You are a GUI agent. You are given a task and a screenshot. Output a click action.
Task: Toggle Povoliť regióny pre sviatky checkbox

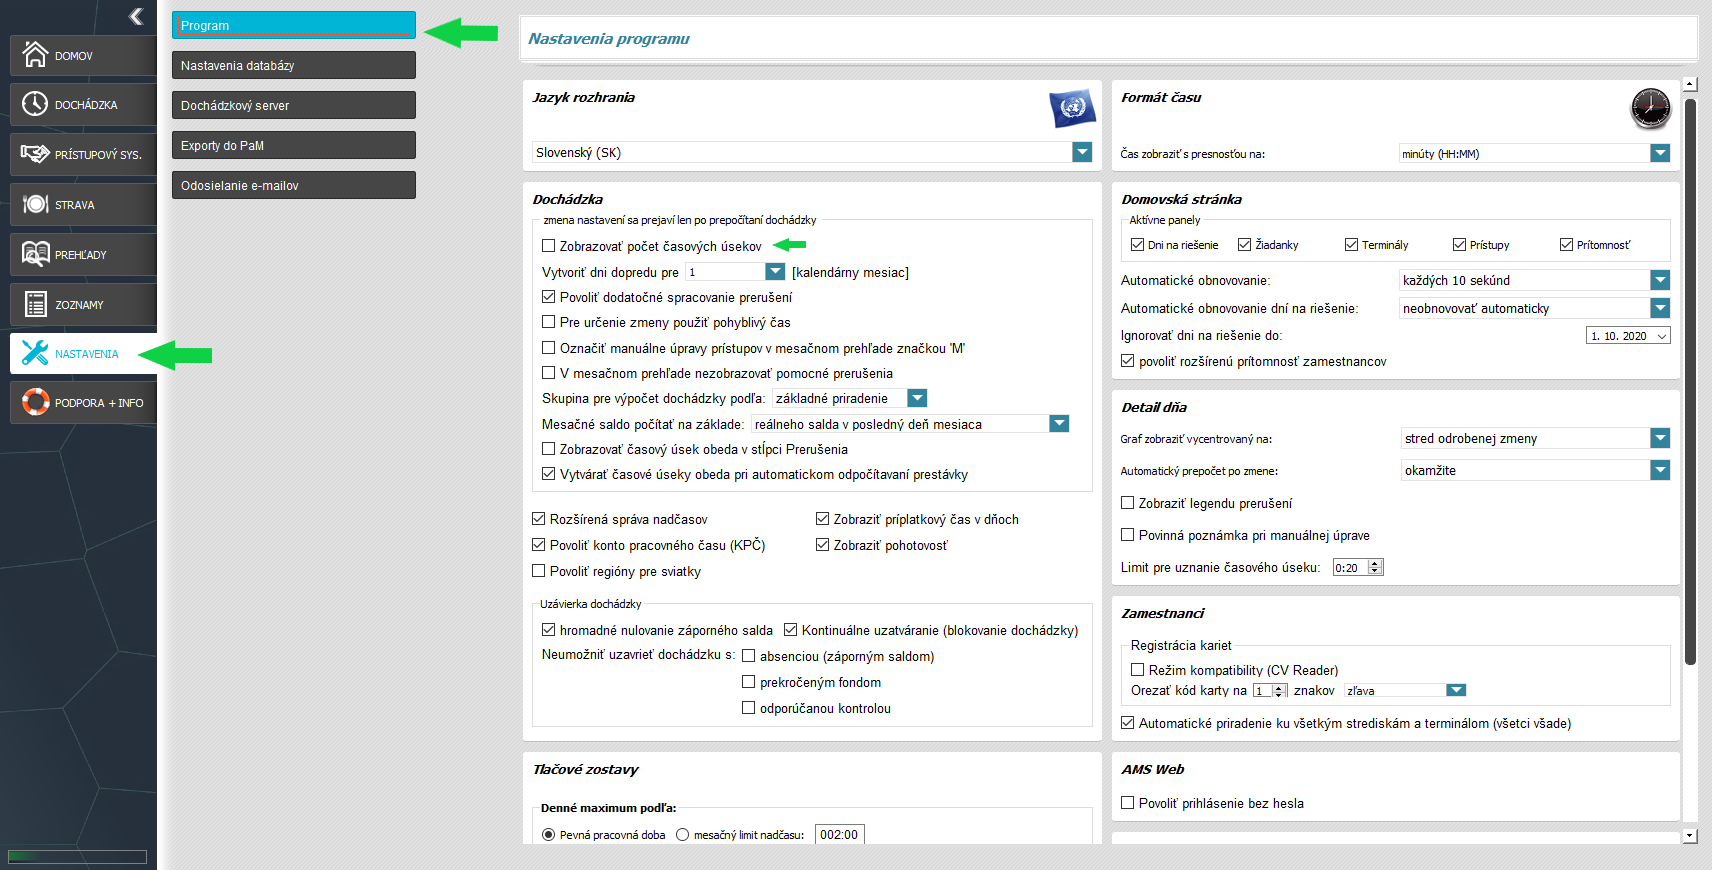[x=538, y=571]
